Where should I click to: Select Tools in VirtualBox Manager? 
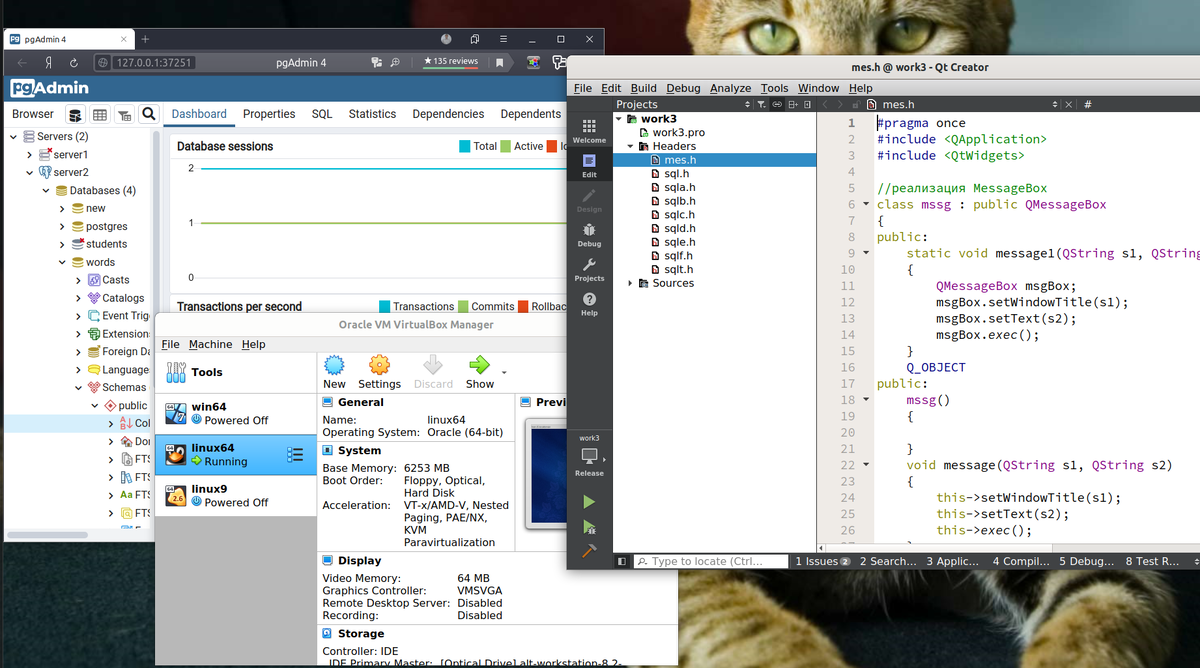point(236,372)
